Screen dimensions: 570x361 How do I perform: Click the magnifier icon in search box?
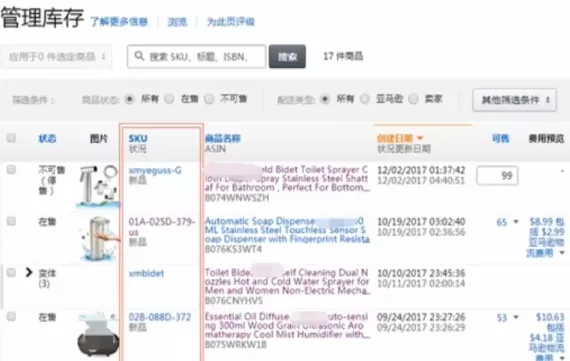(x=139, y=56)
